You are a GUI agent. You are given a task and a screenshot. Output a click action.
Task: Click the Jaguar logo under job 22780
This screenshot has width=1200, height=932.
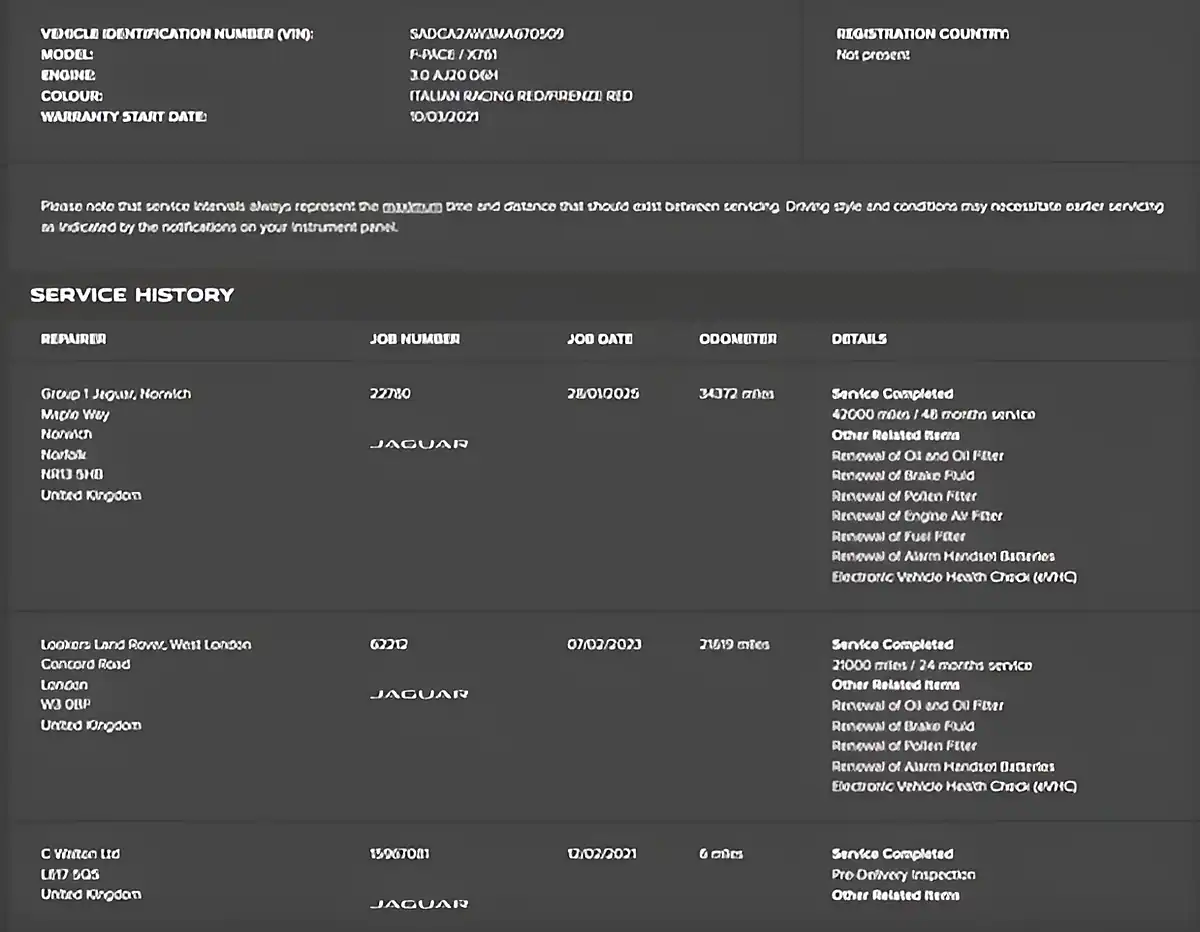[x=419, y=444]
